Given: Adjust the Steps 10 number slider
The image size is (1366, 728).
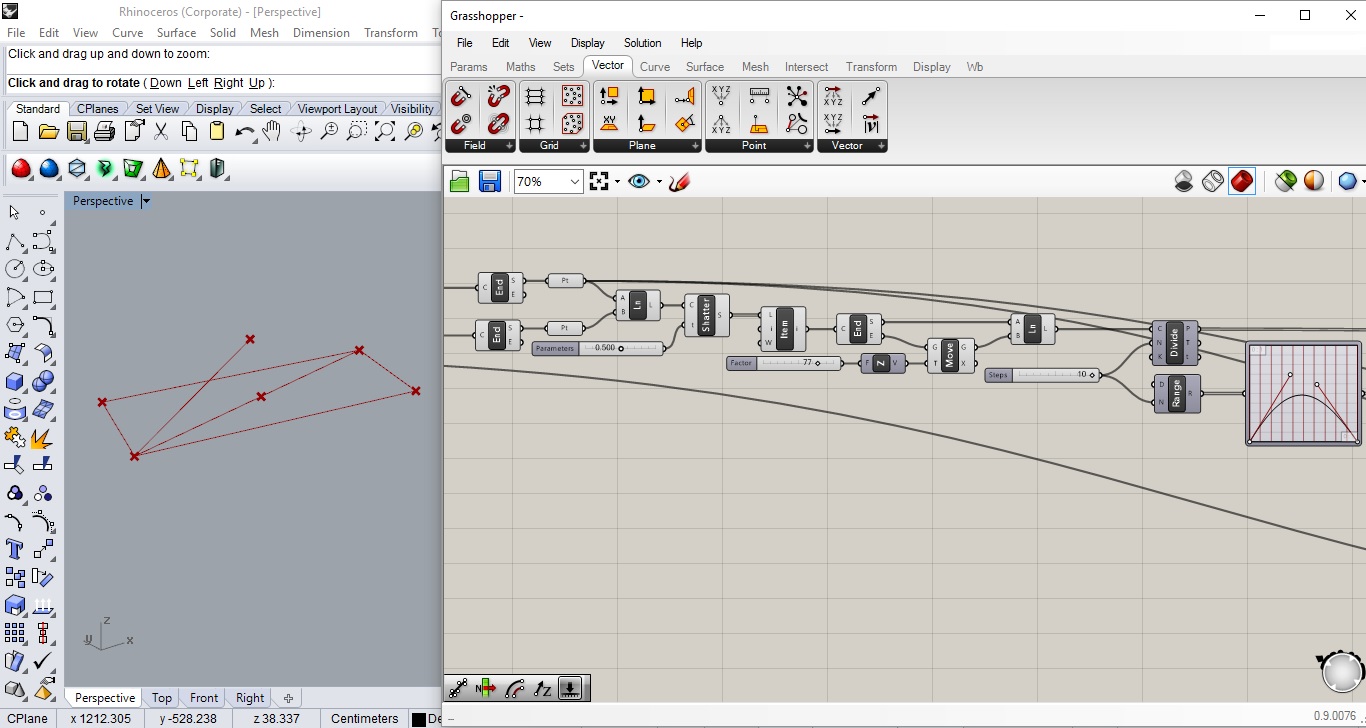Looking at the screenshot, I should coord(1042,375).
